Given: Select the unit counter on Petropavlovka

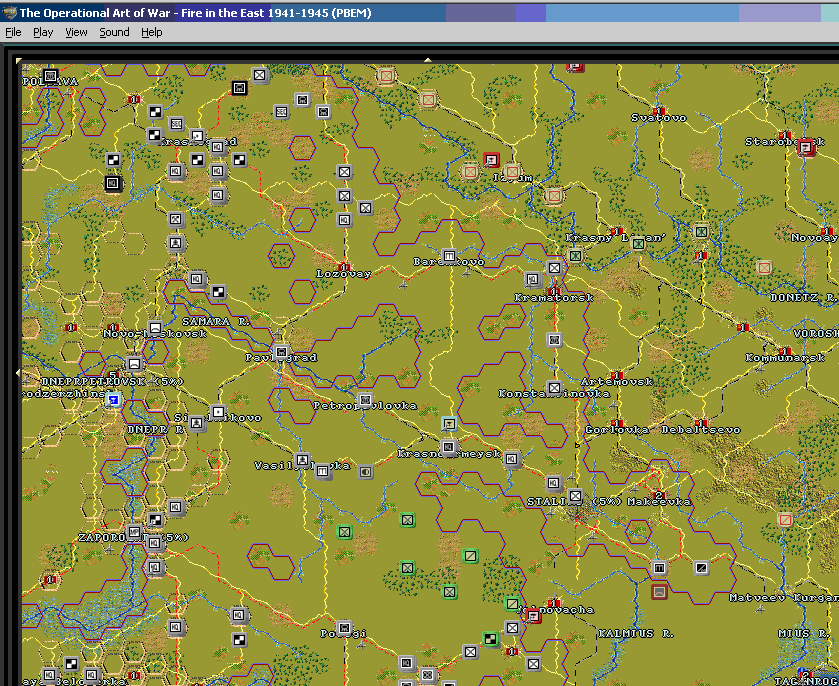Looking at the screenshot, I should tap(365, 400).
